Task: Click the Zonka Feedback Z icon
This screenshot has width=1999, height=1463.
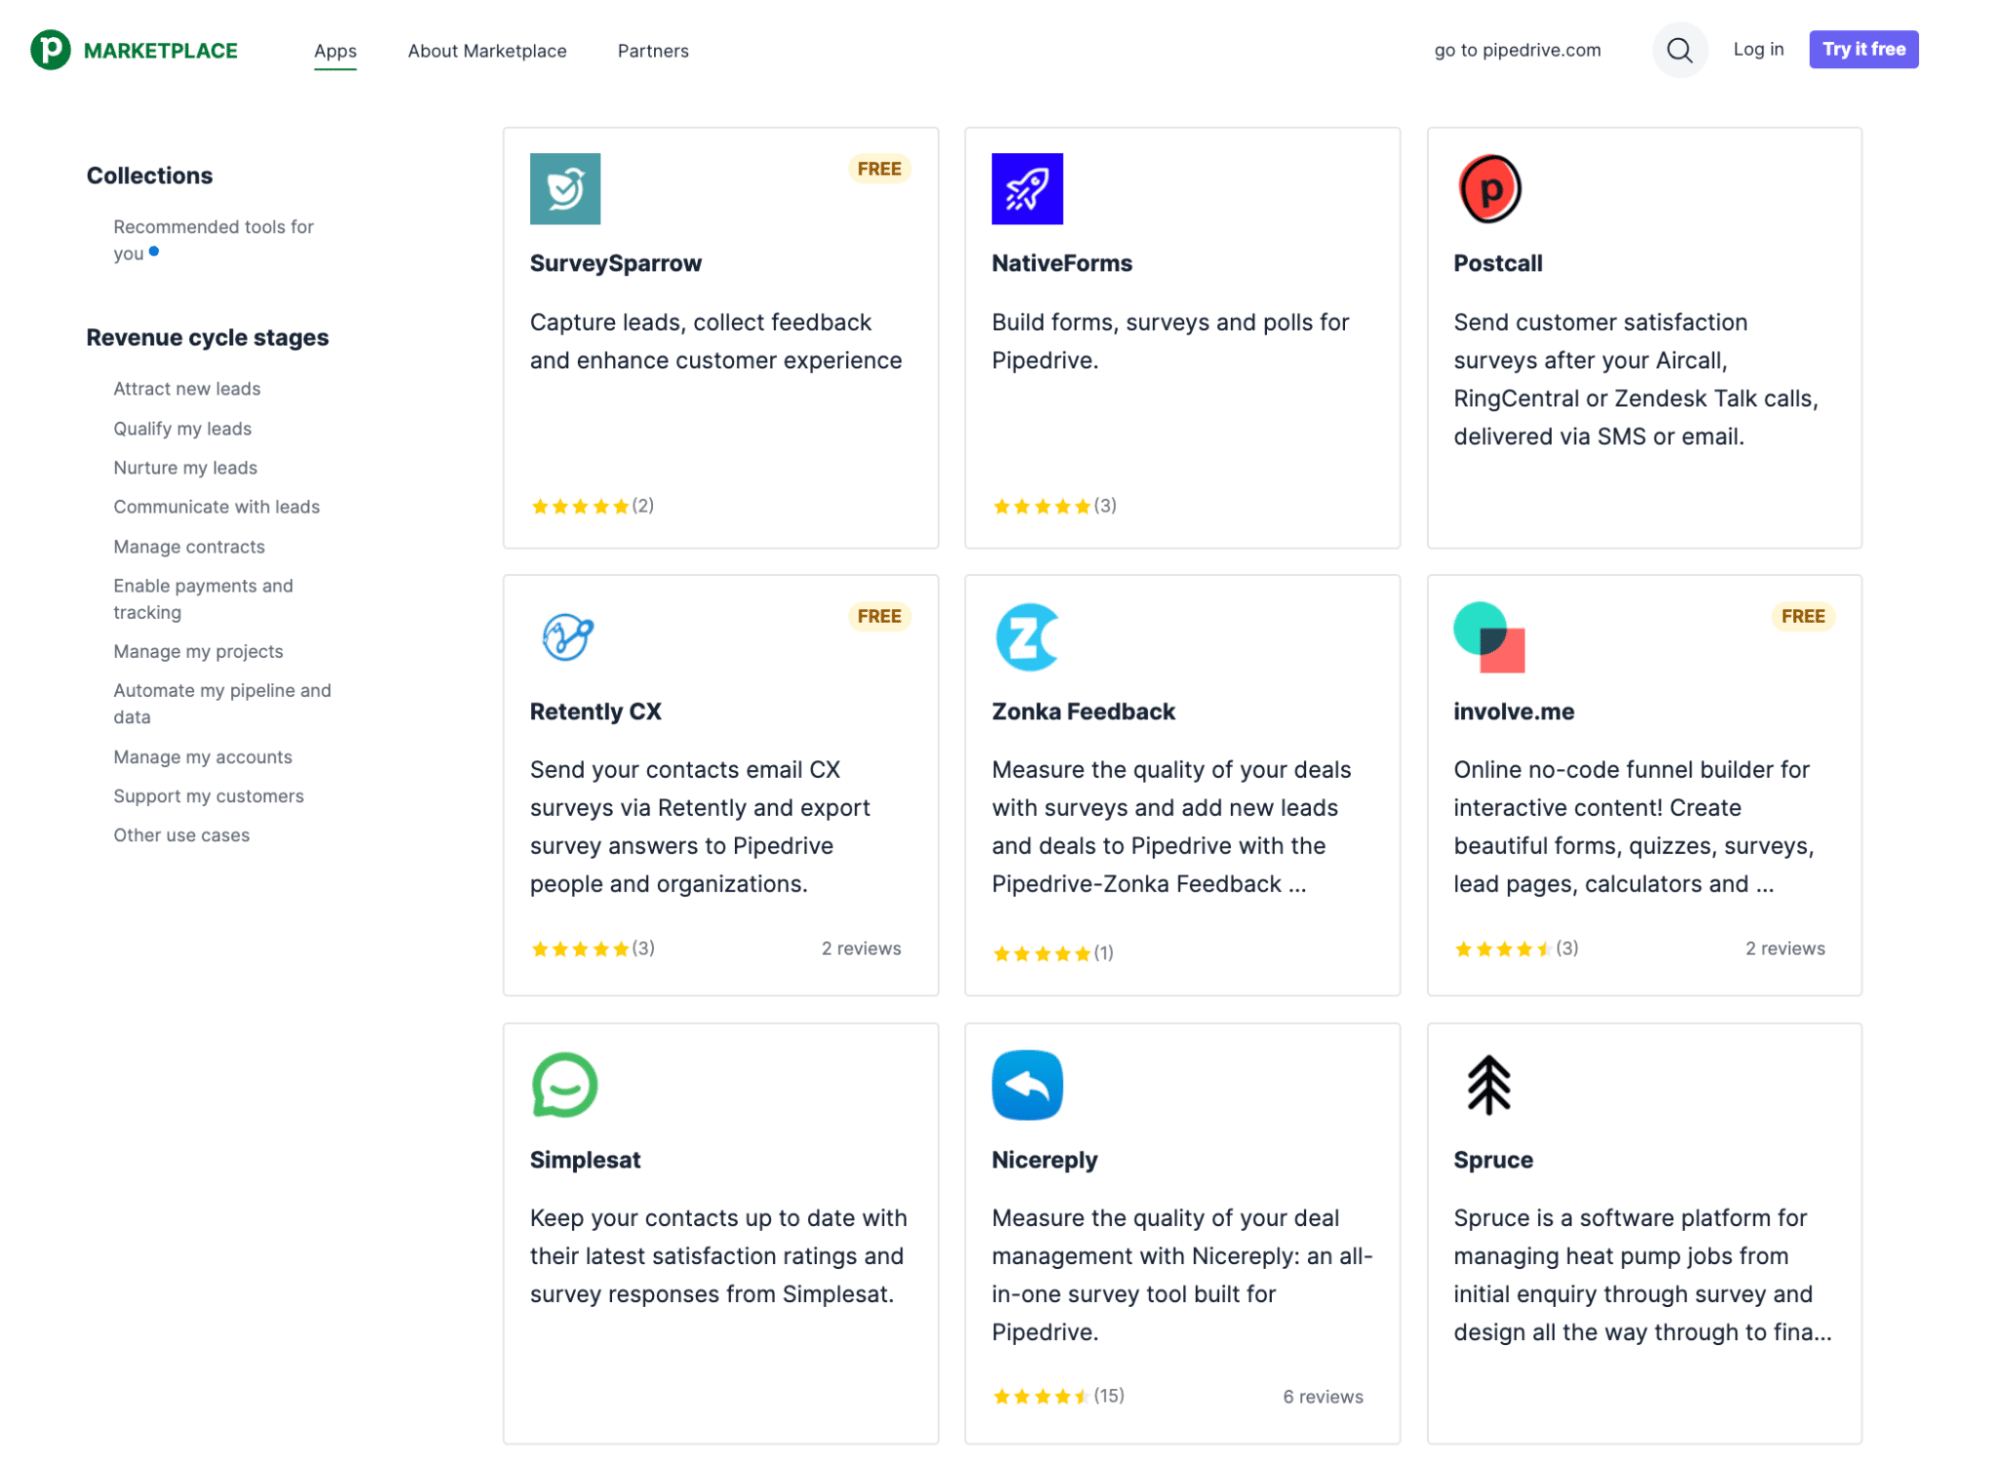Action: pos(1026,636)
